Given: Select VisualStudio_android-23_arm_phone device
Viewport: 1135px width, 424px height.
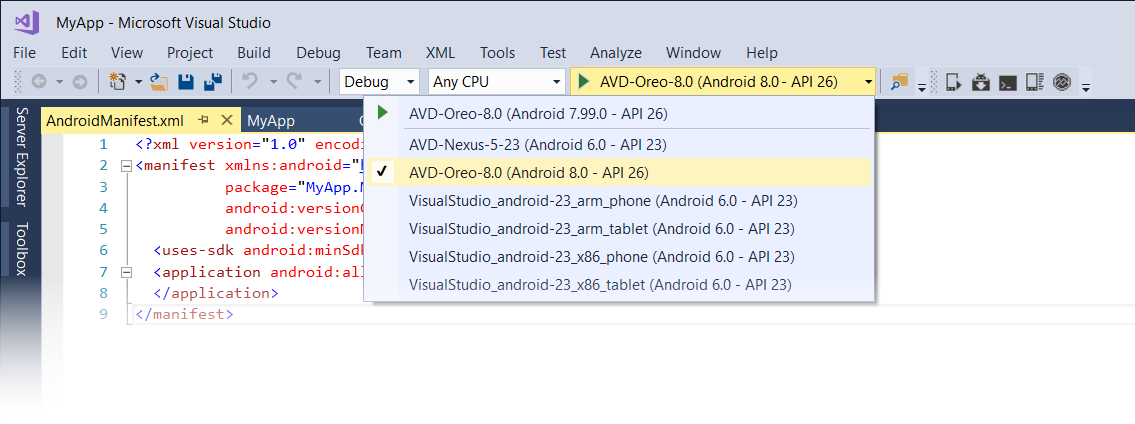Looking at the screenshot, I should (620, 200).
